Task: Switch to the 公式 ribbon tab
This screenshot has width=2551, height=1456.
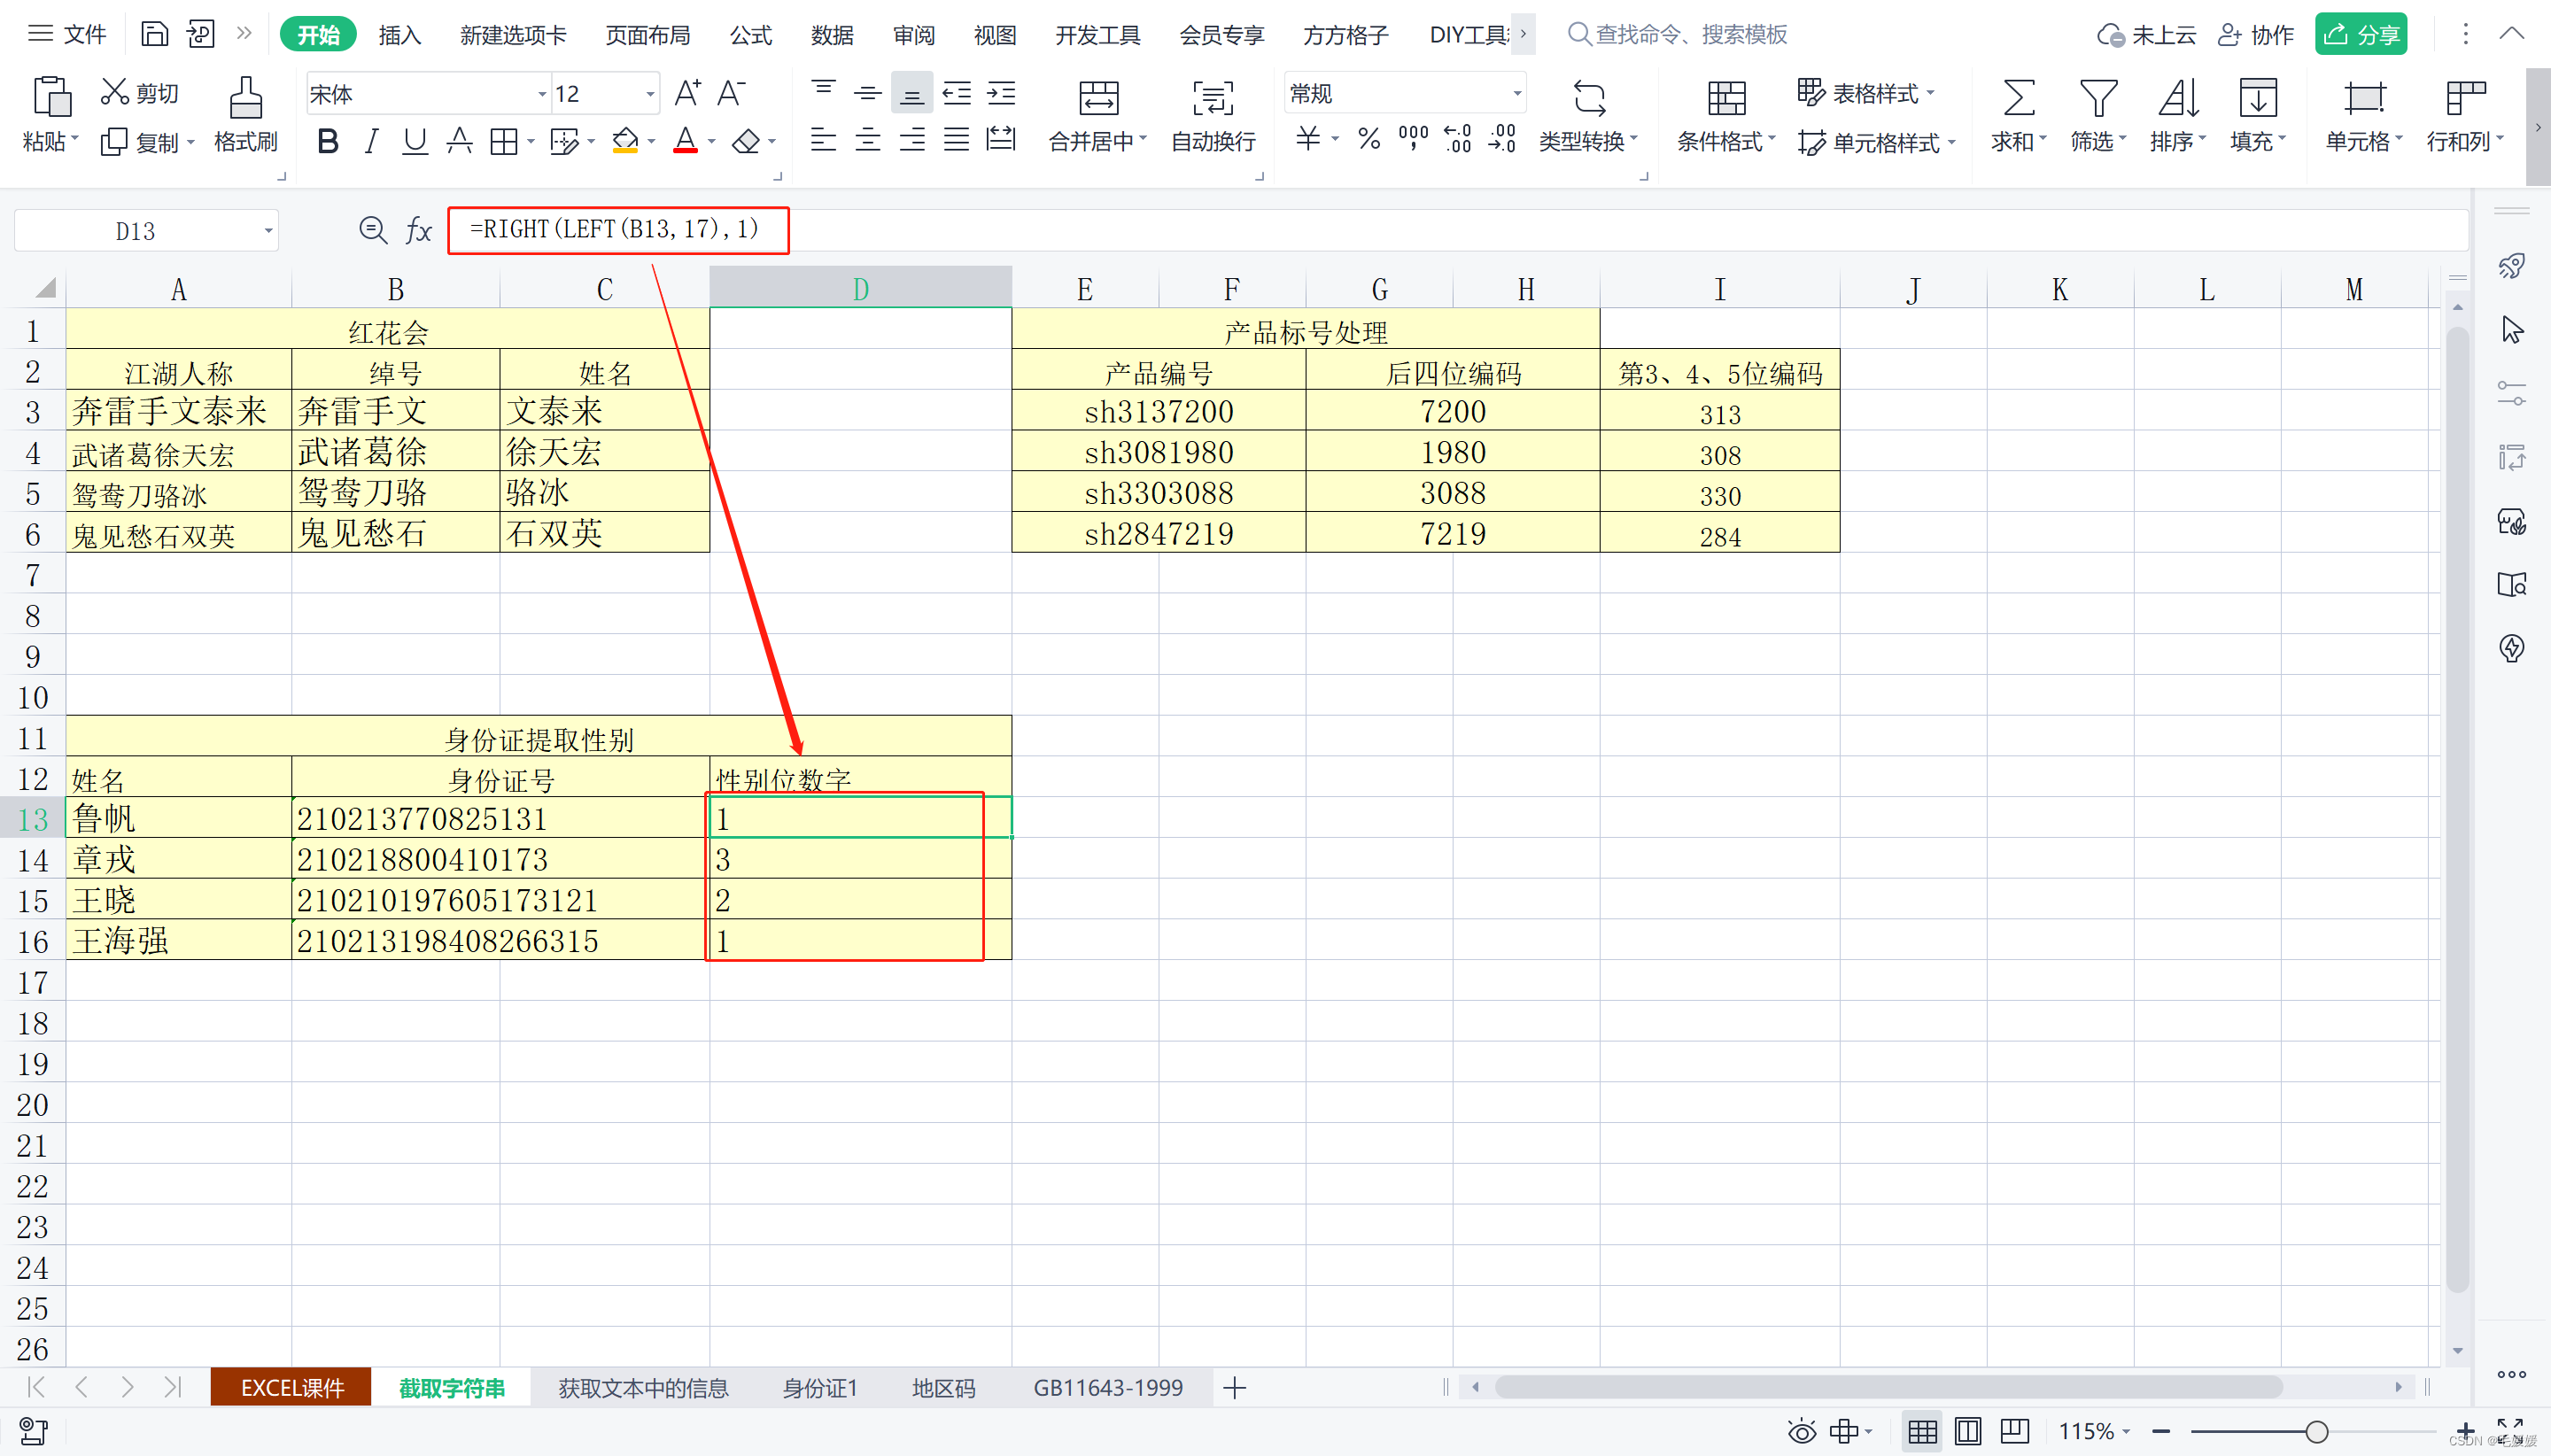Action: [750, 35]
